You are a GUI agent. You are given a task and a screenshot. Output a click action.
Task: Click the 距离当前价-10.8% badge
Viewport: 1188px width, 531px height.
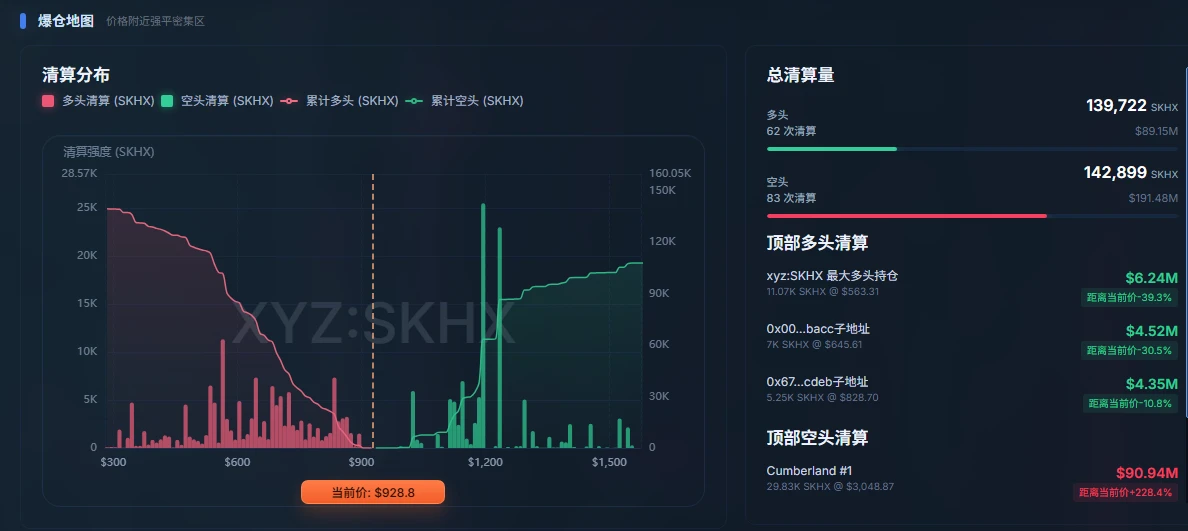(x=1130, y=403)
